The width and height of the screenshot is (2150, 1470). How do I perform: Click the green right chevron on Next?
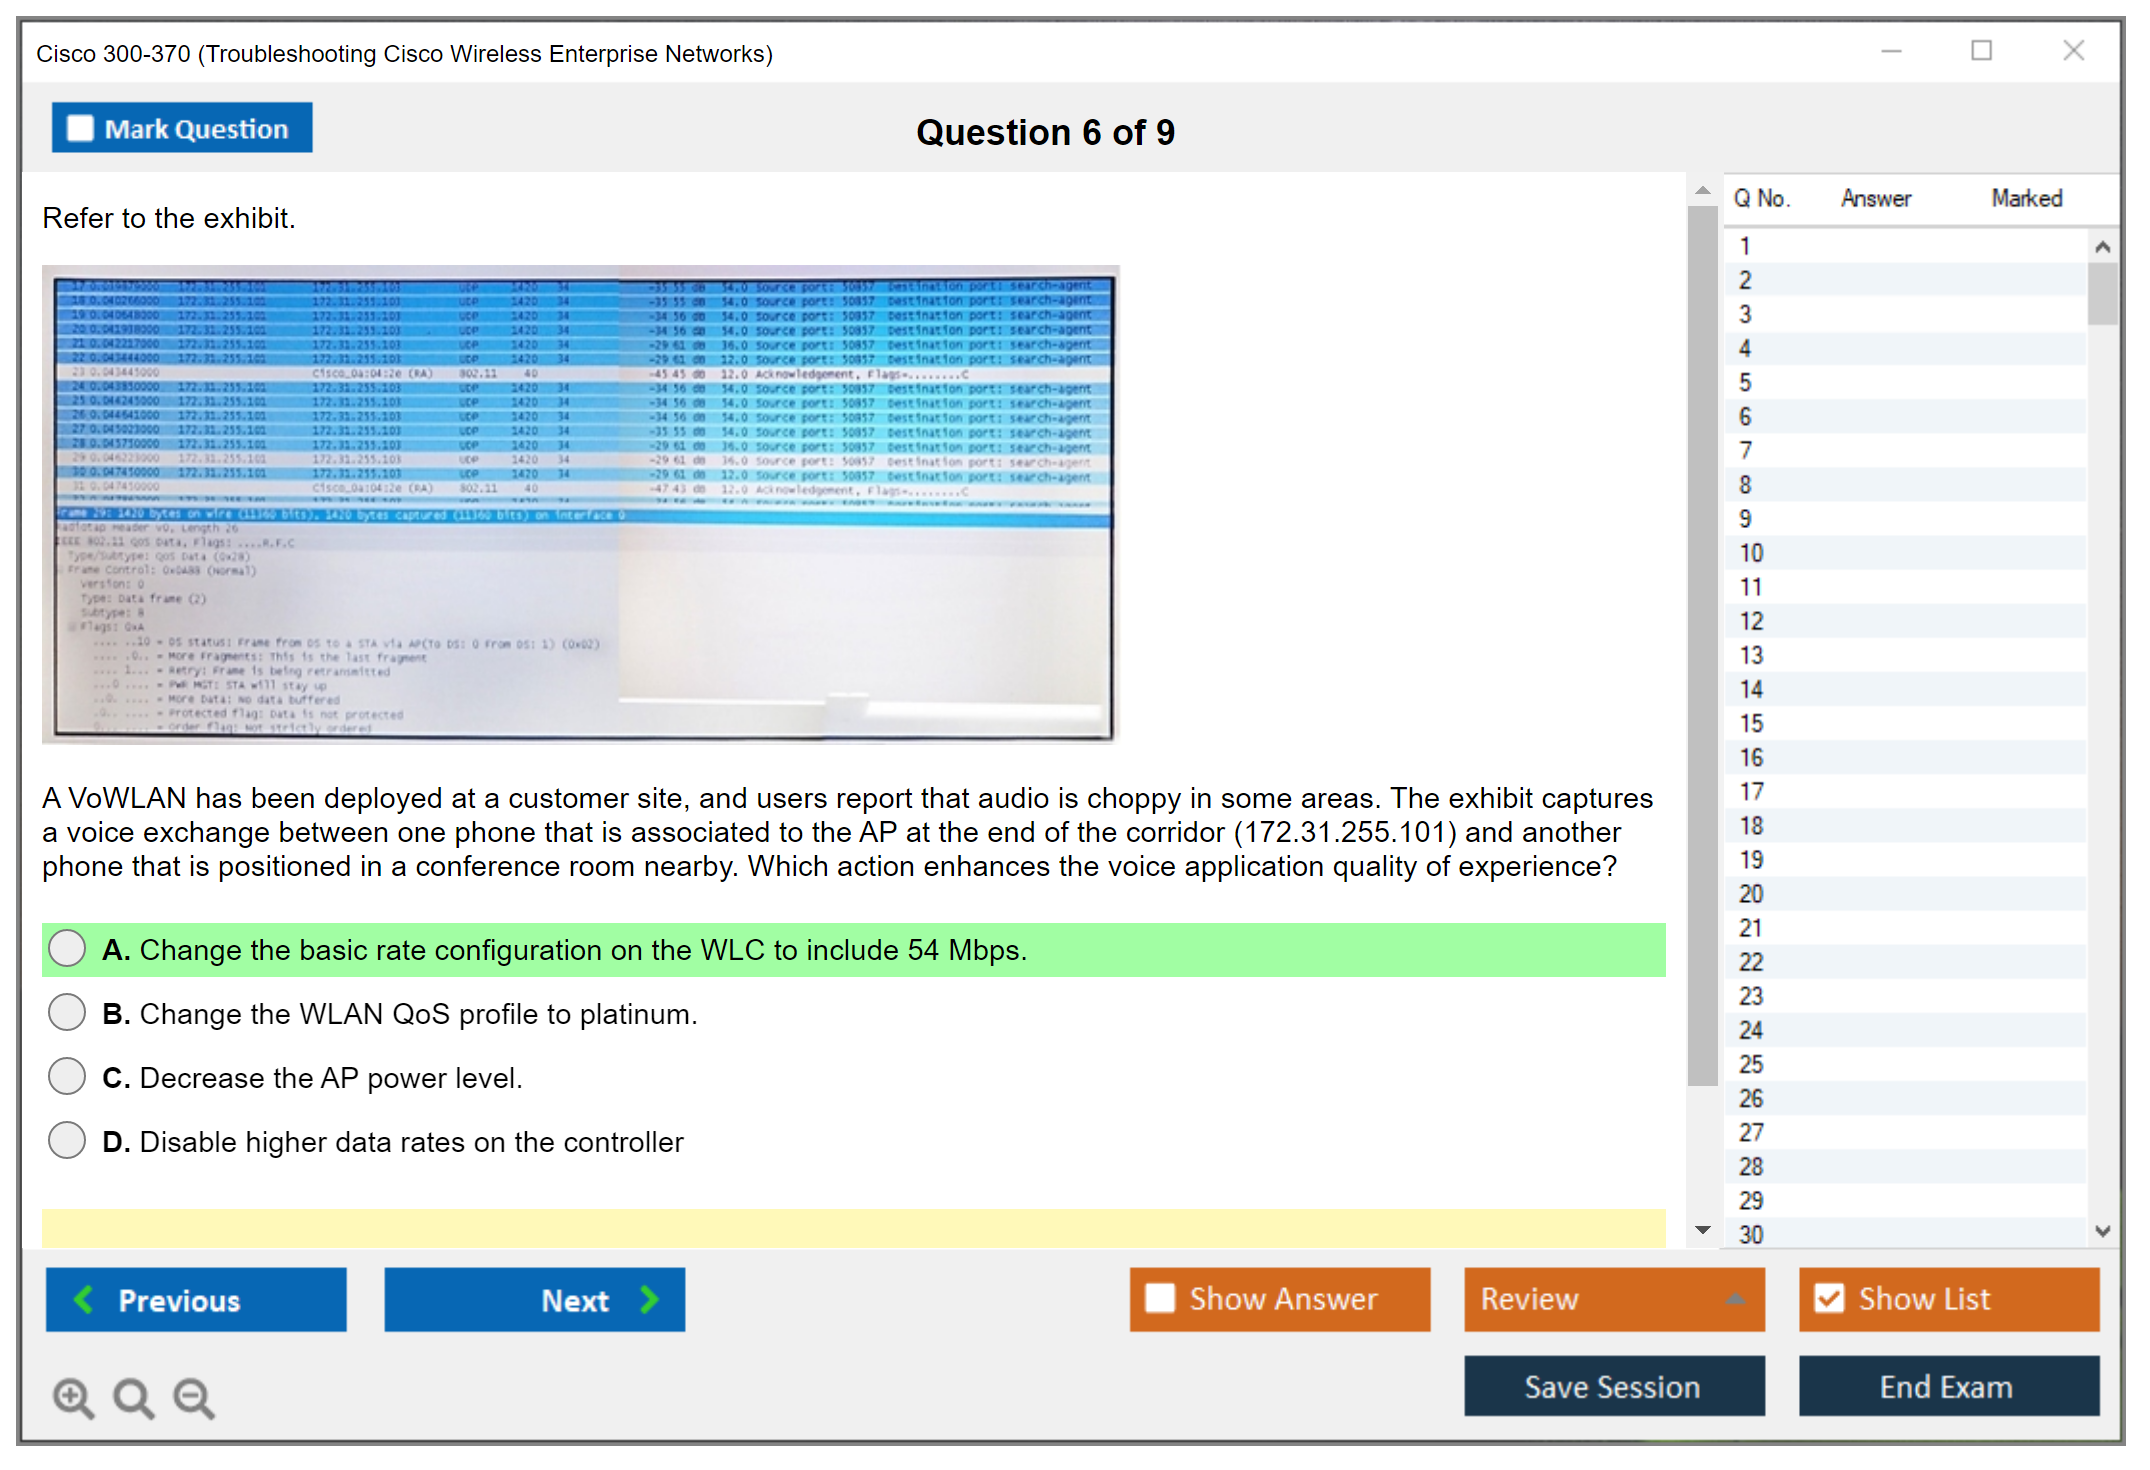point(649,1299)
